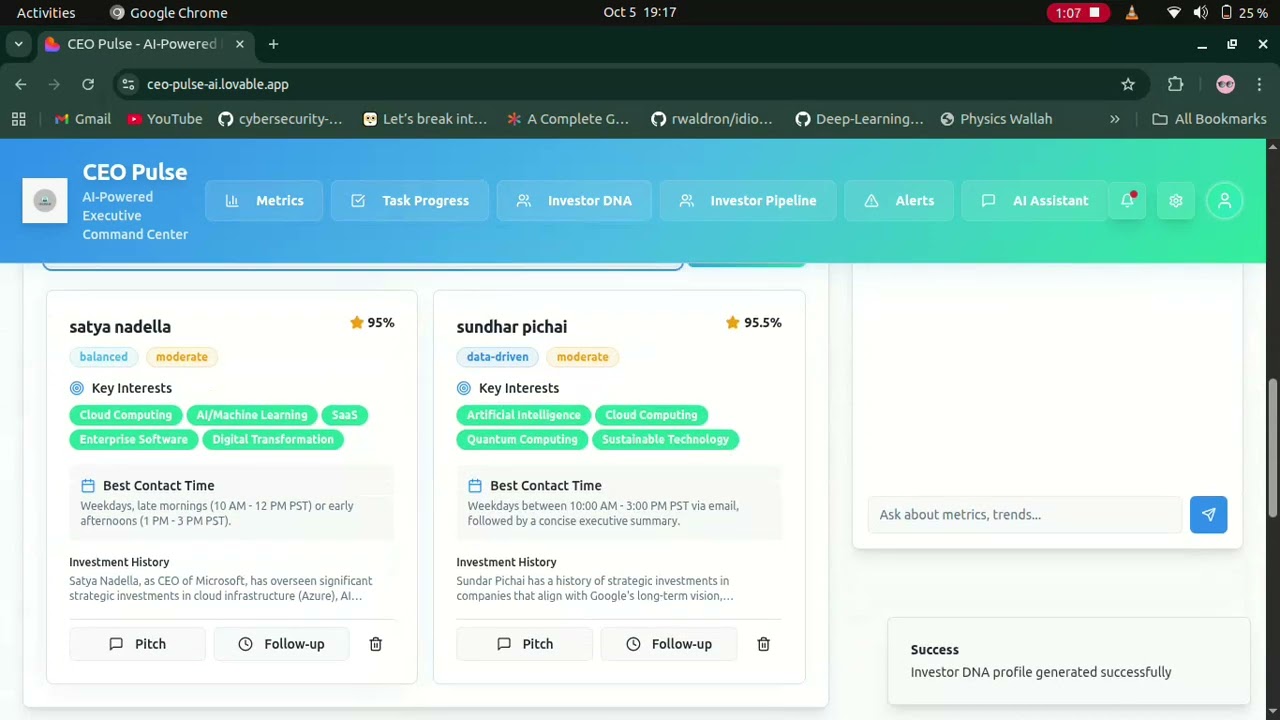Reload the page
This screenshot has width=1280, height=720.
88,84
